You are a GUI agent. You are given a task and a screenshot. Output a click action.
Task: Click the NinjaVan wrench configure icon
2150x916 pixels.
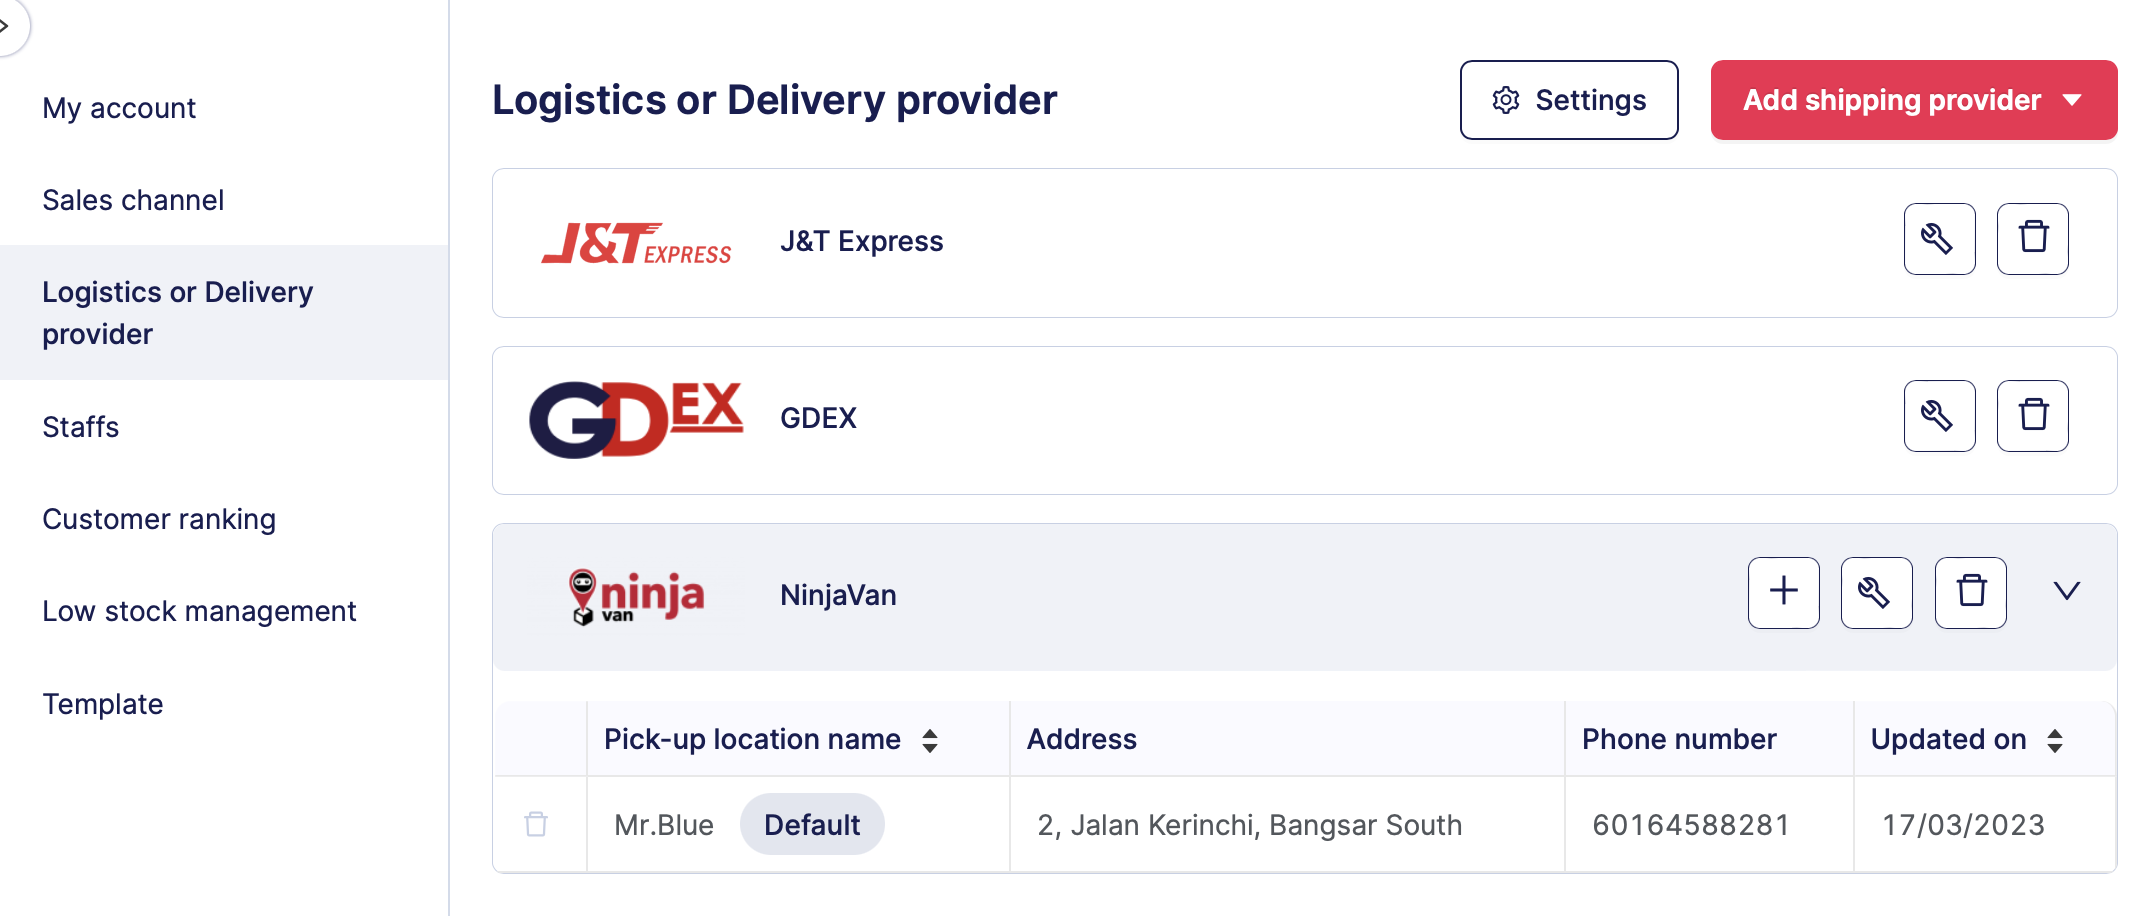tap(1876, 592)
